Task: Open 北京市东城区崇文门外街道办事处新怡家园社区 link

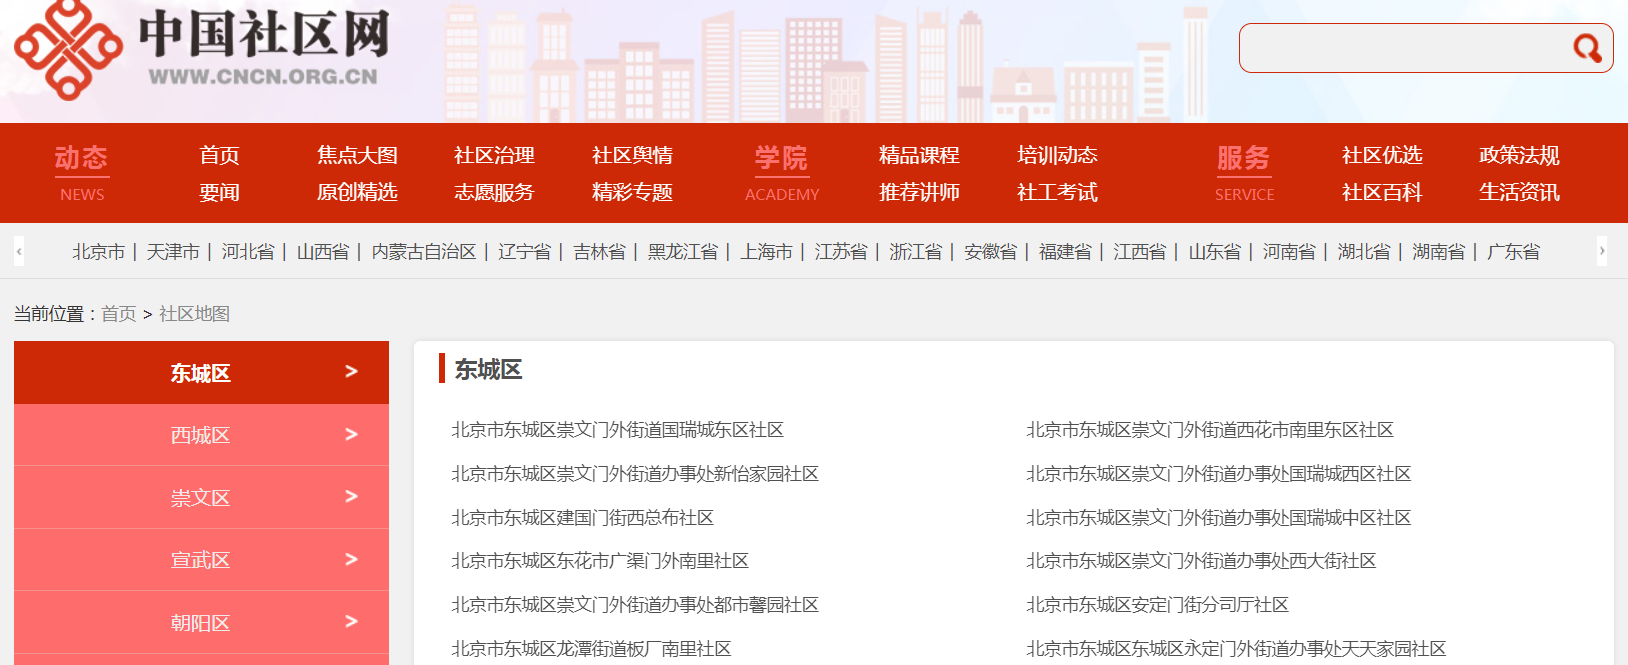Action: pyautogui.click(x=635, y=474)
